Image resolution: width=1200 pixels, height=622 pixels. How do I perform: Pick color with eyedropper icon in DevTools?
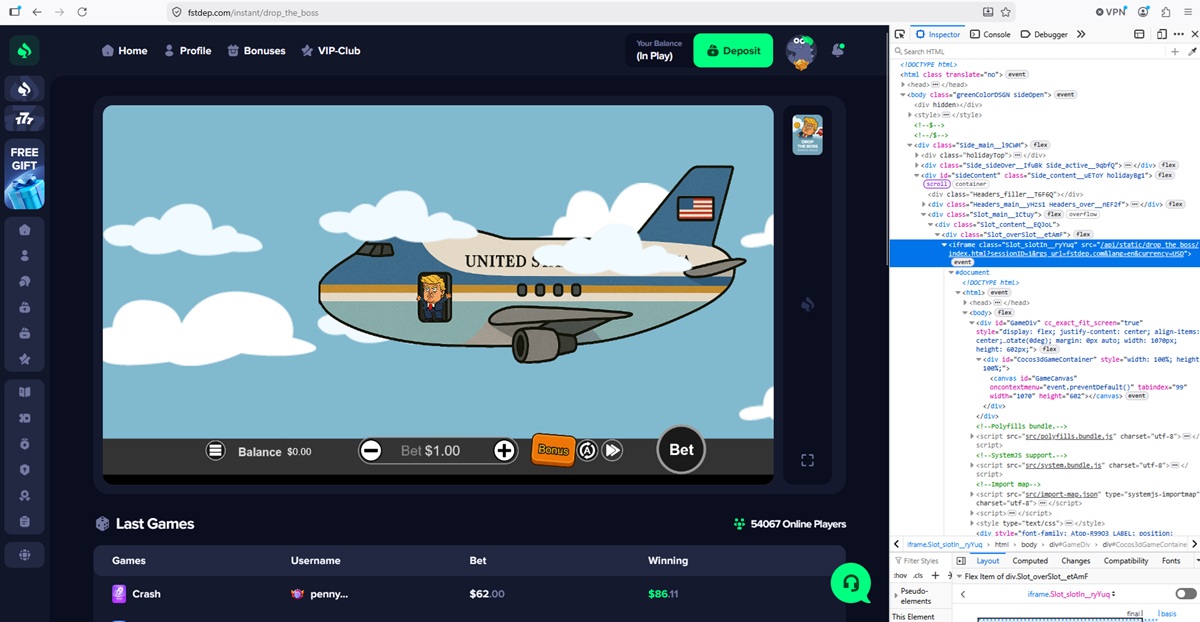(1192, 51)
